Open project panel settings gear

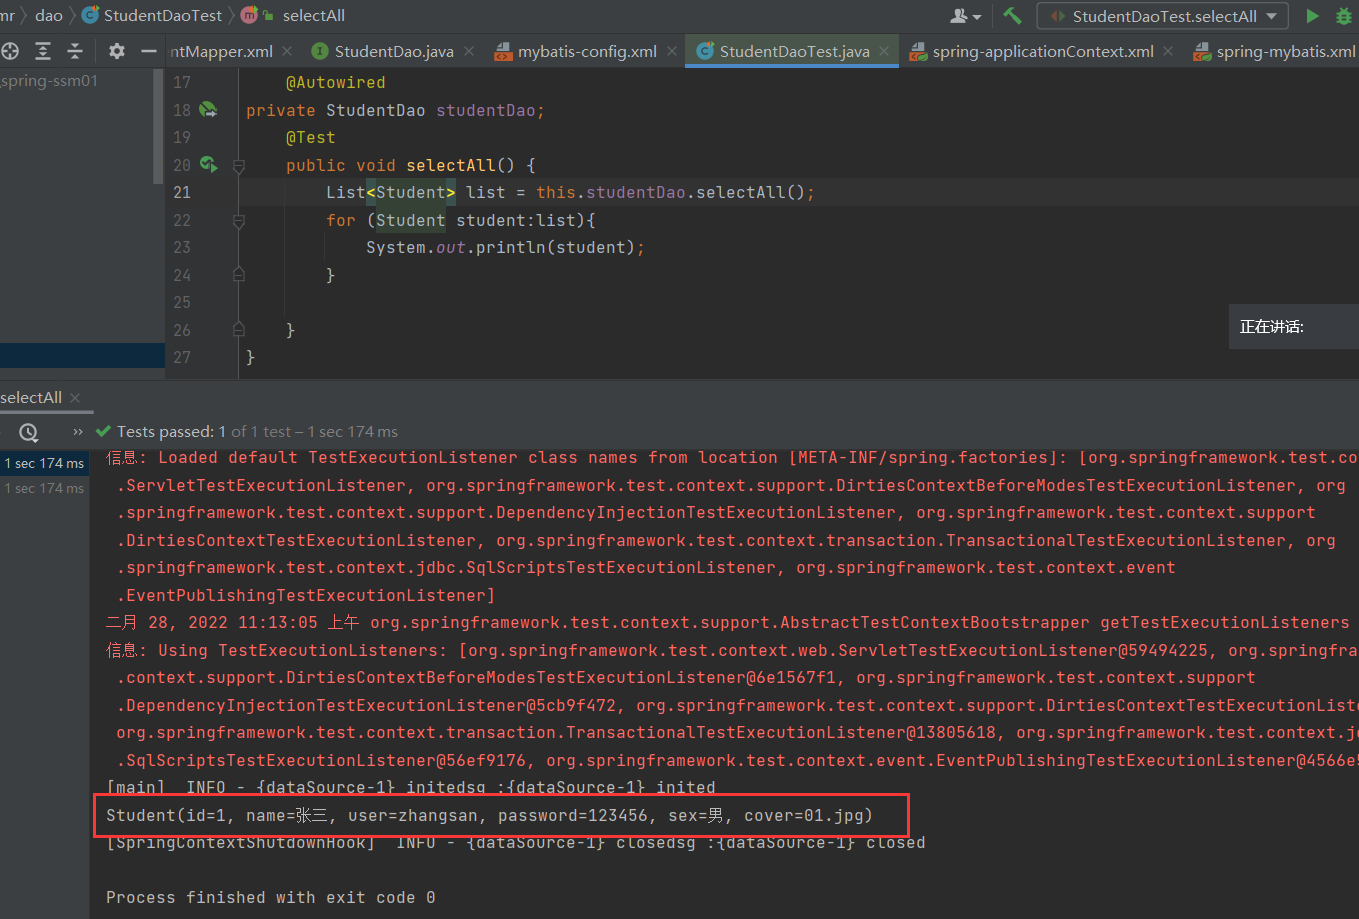[116, 51]
